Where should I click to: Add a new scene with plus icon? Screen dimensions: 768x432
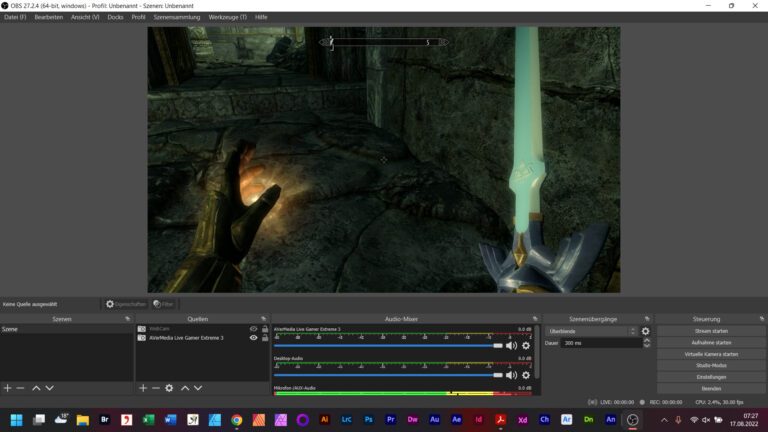pos(7,388)
